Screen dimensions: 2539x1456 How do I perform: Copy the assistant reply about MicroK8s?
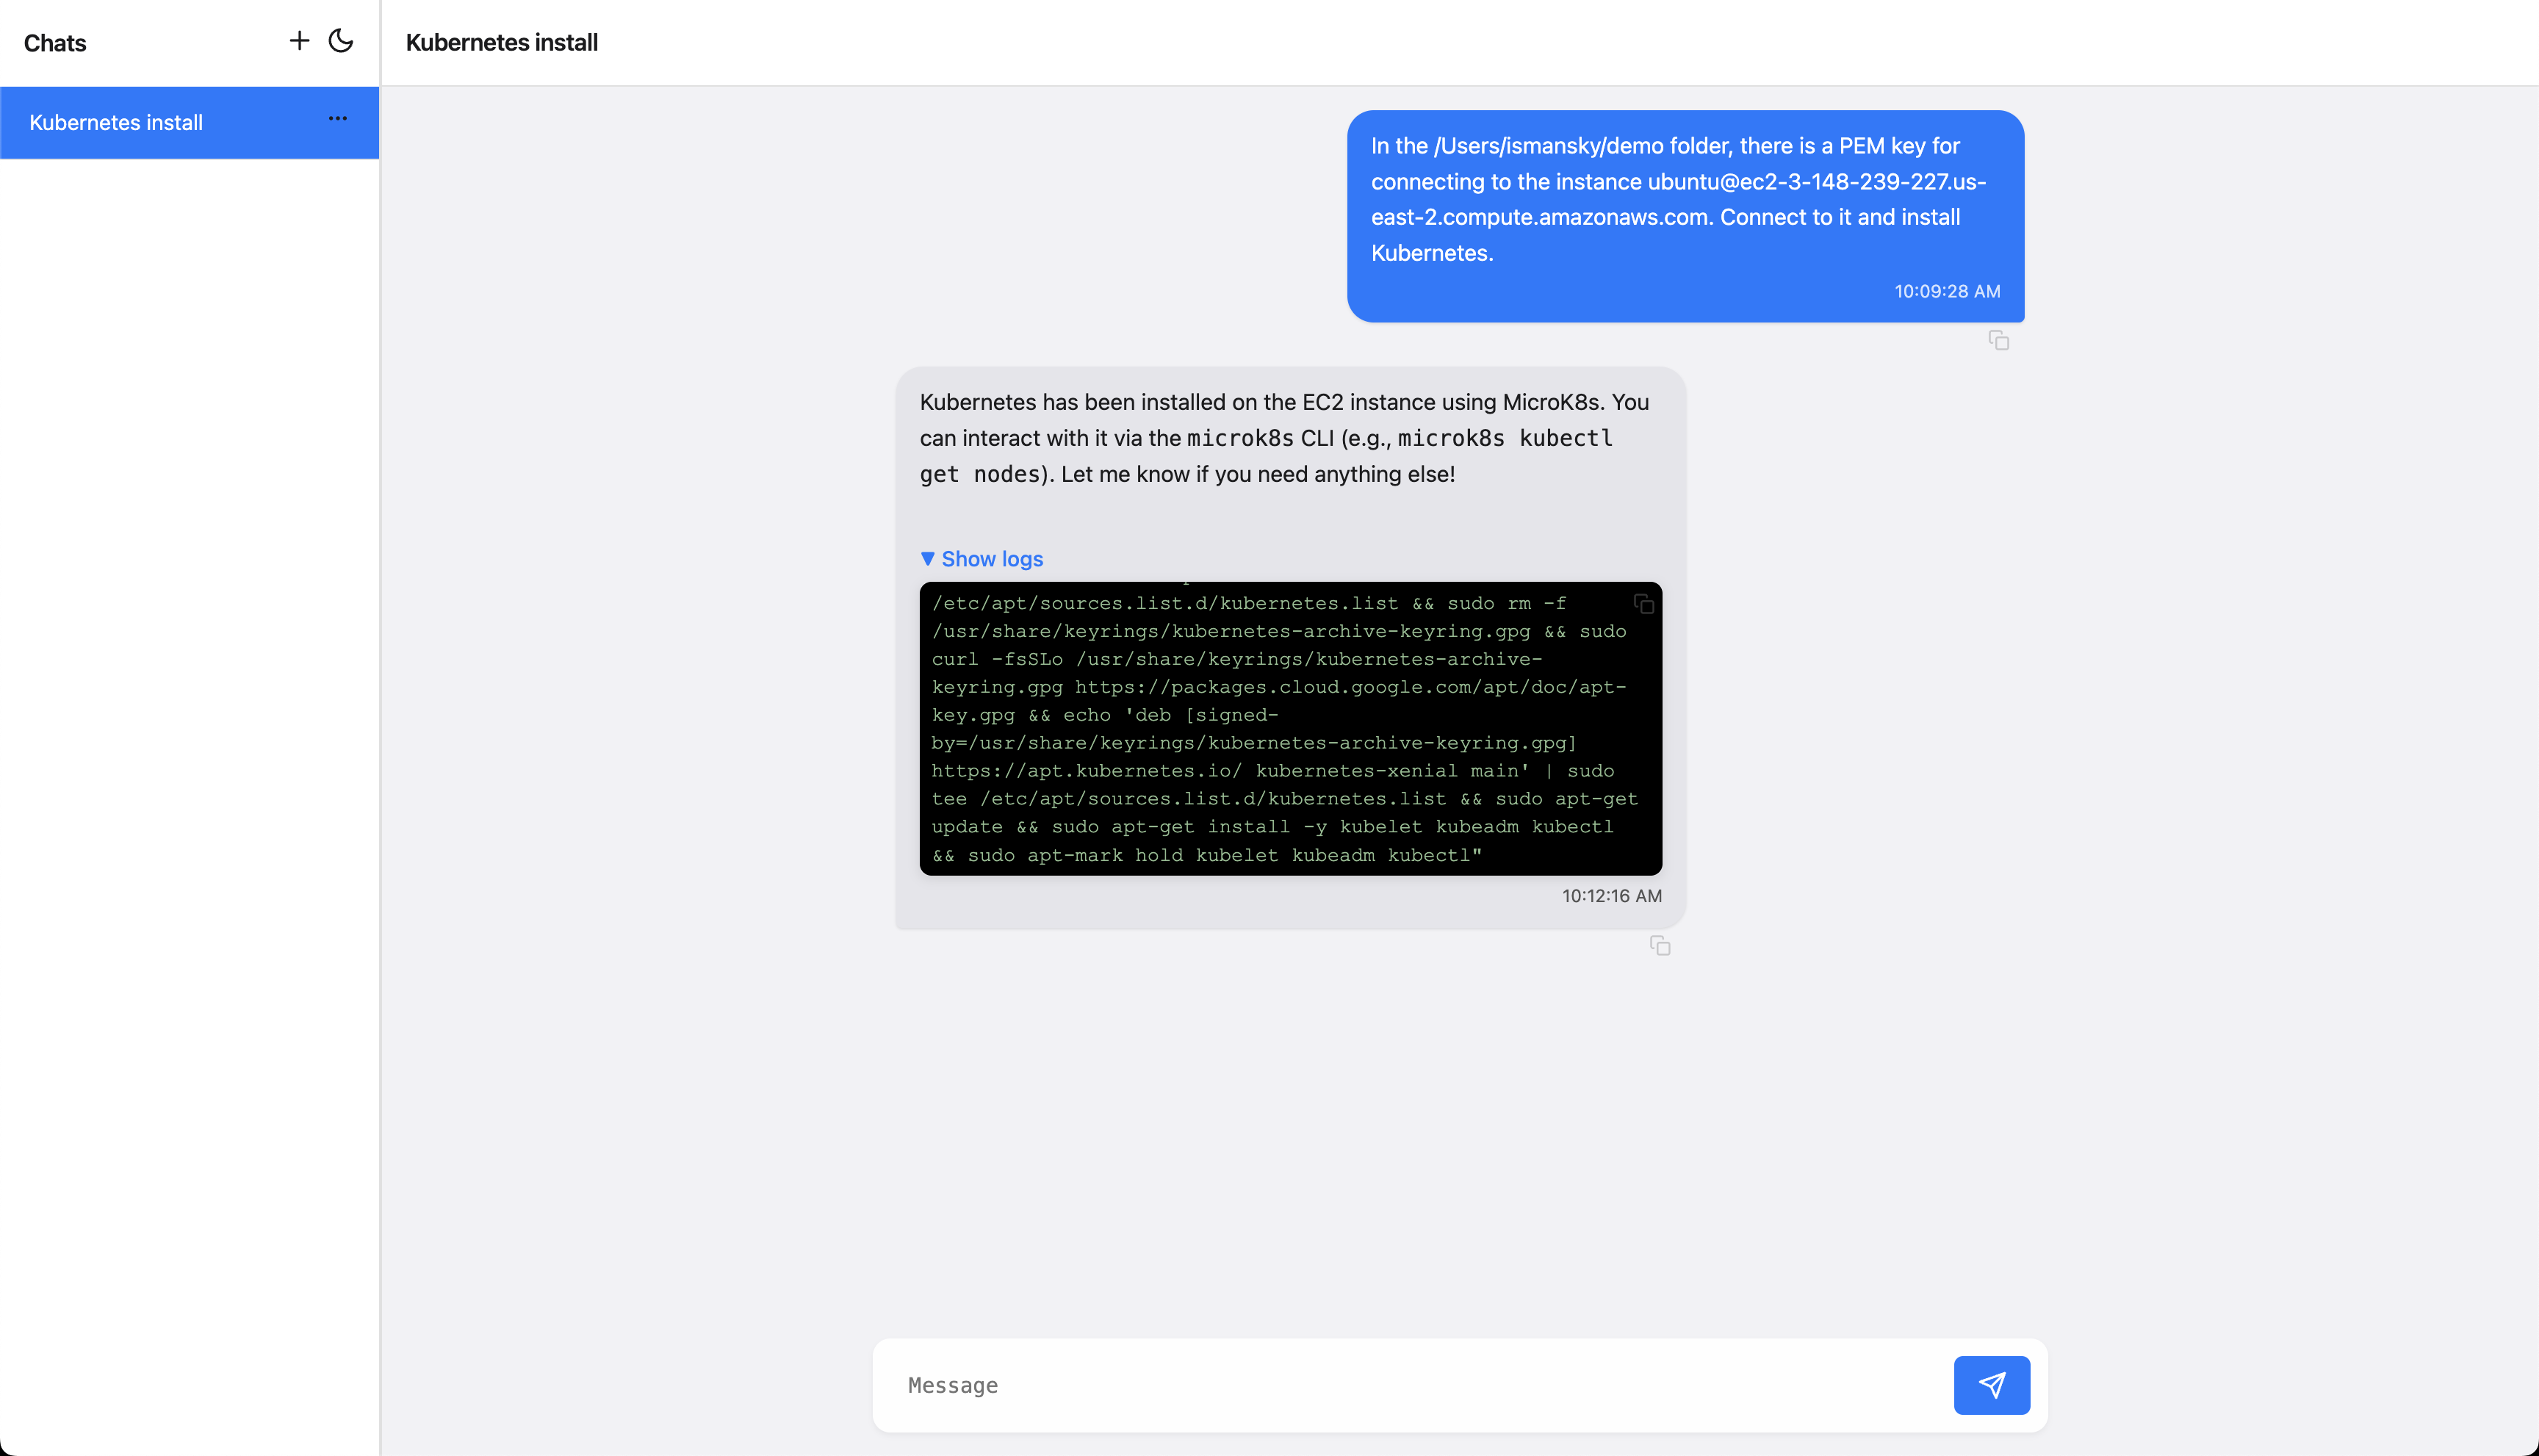point(1659,946)
